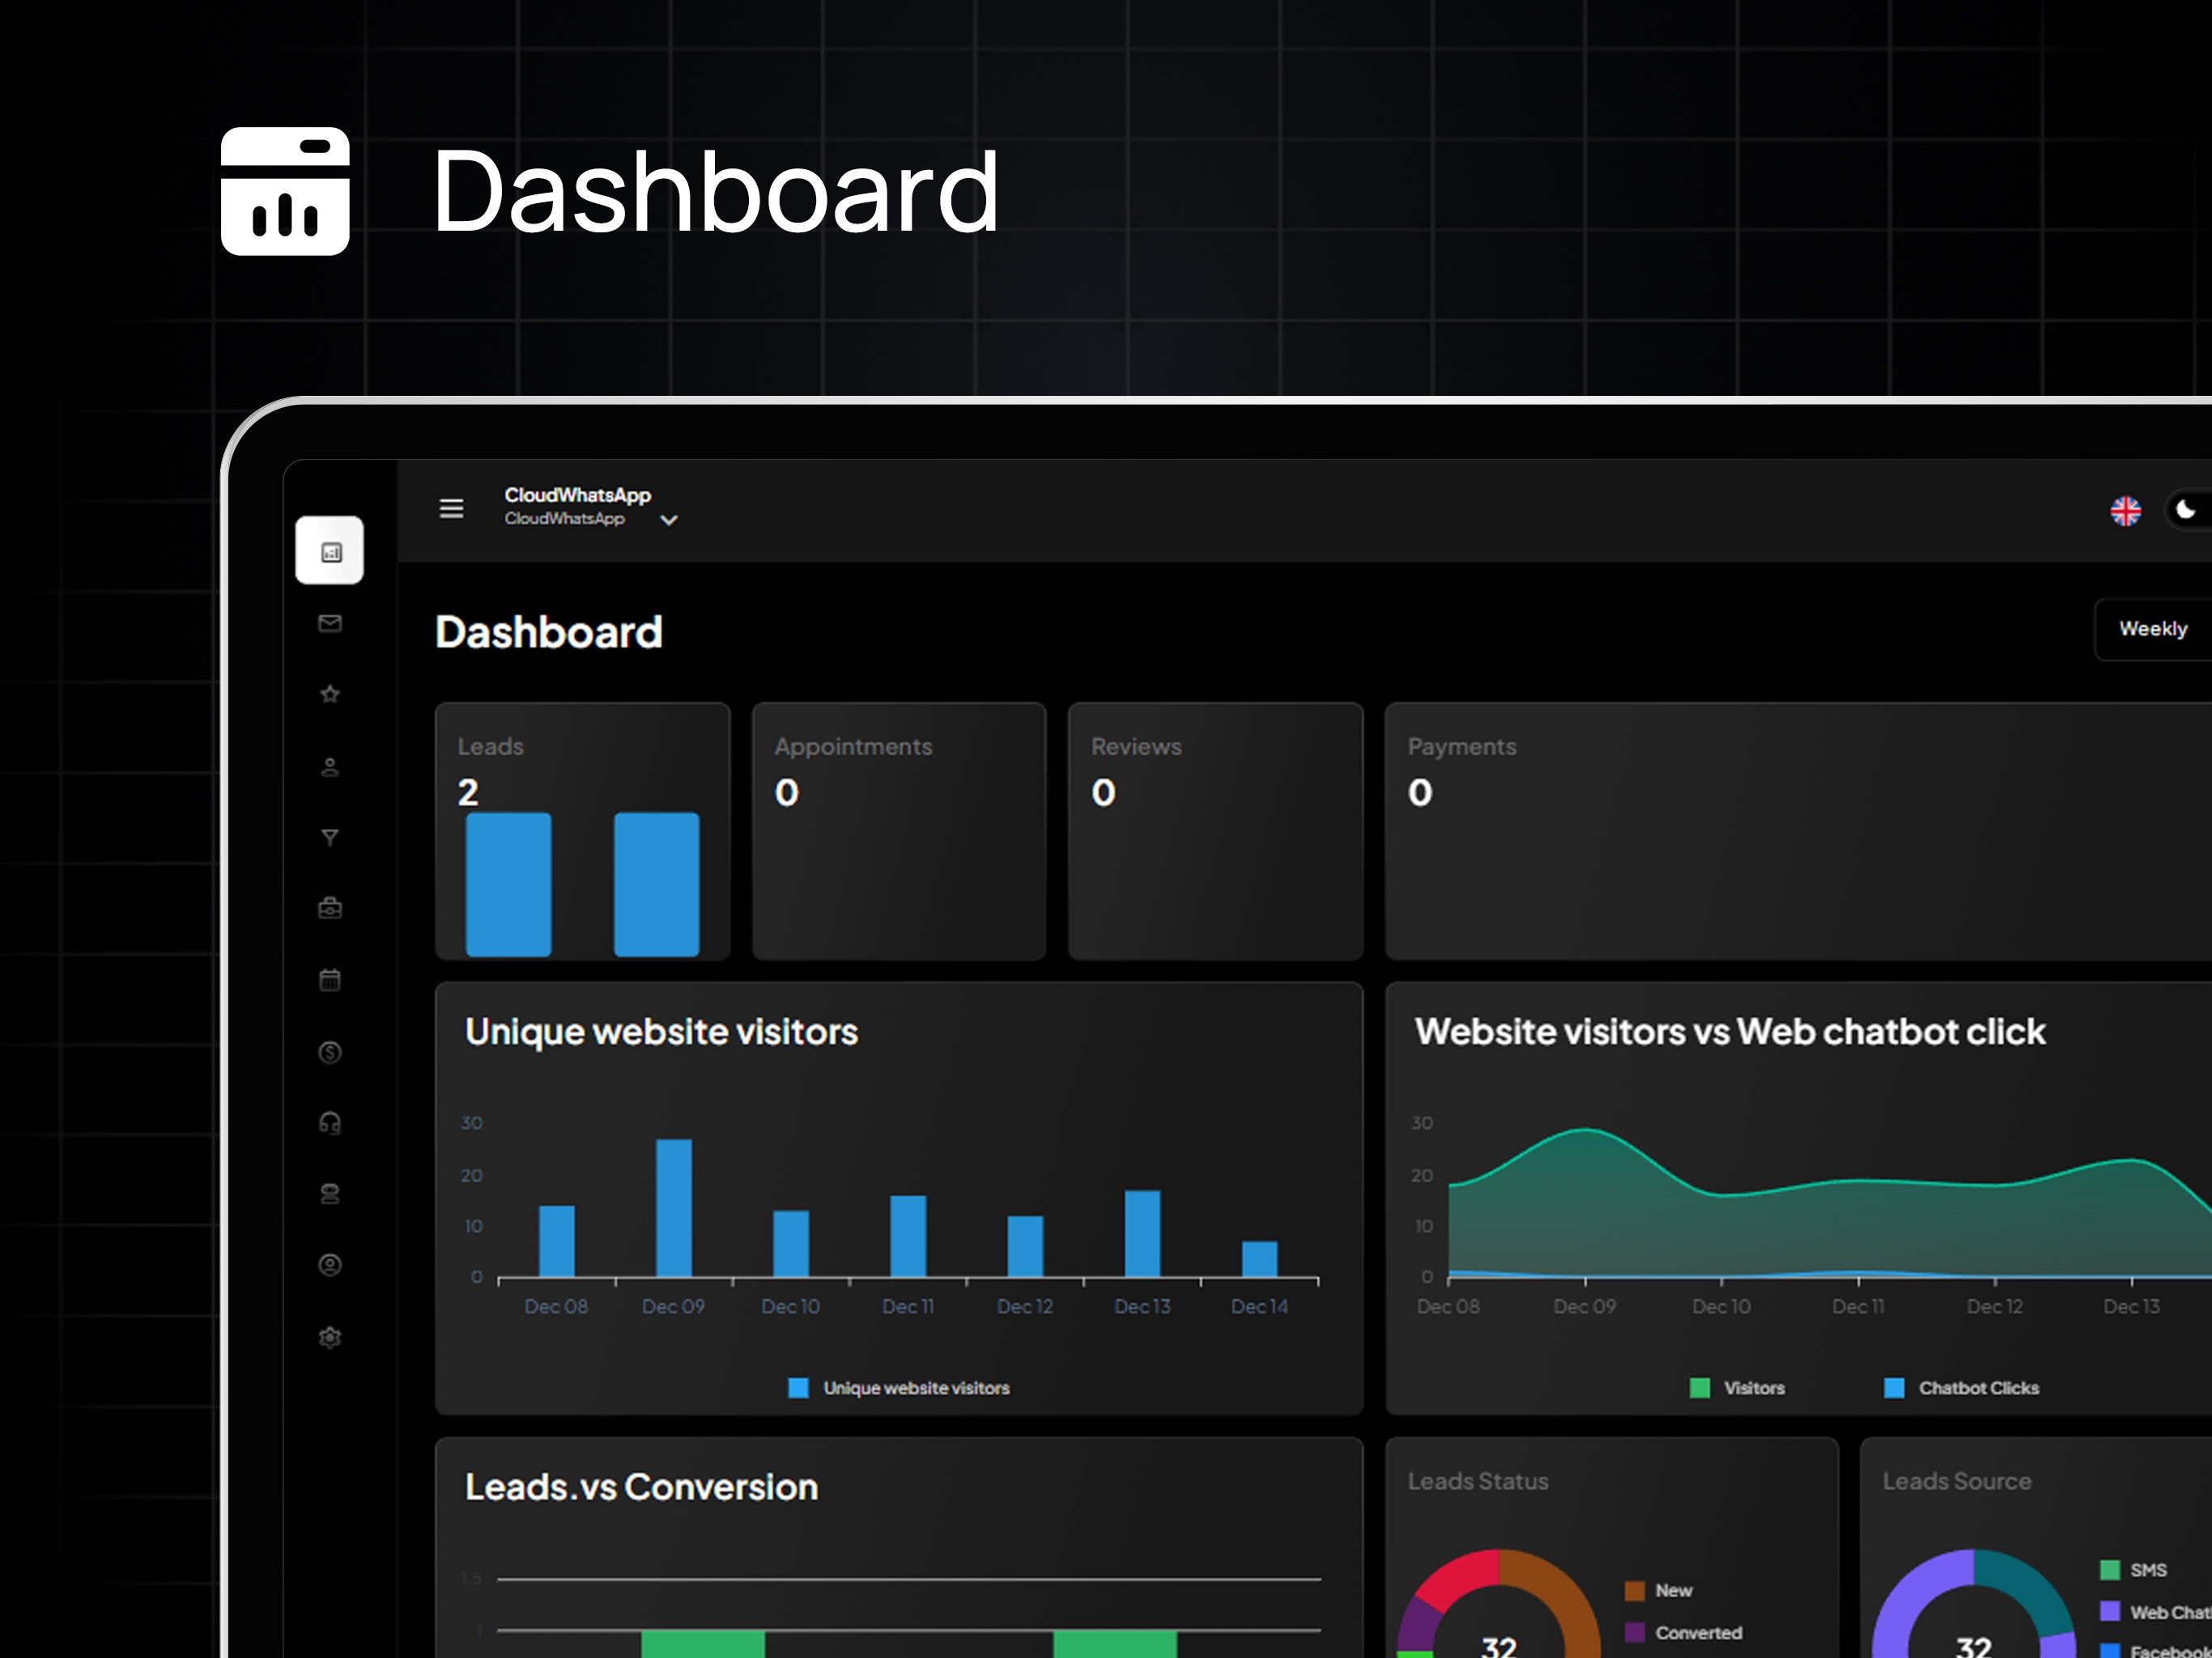Screen dimensions: 2212x1658
Task: Open the person contacts icon in sidebar
Action: (330, 767)
